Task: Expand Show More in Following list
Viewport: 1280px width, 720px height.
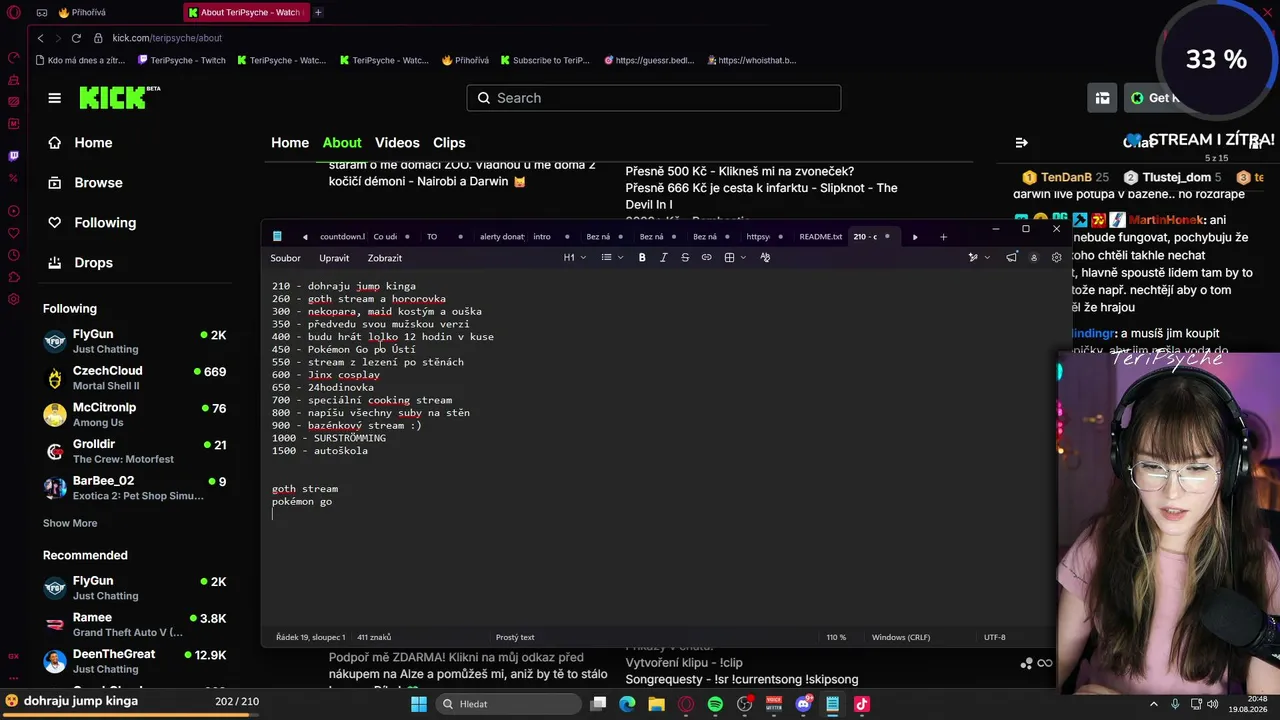Action: click(70, 523)
